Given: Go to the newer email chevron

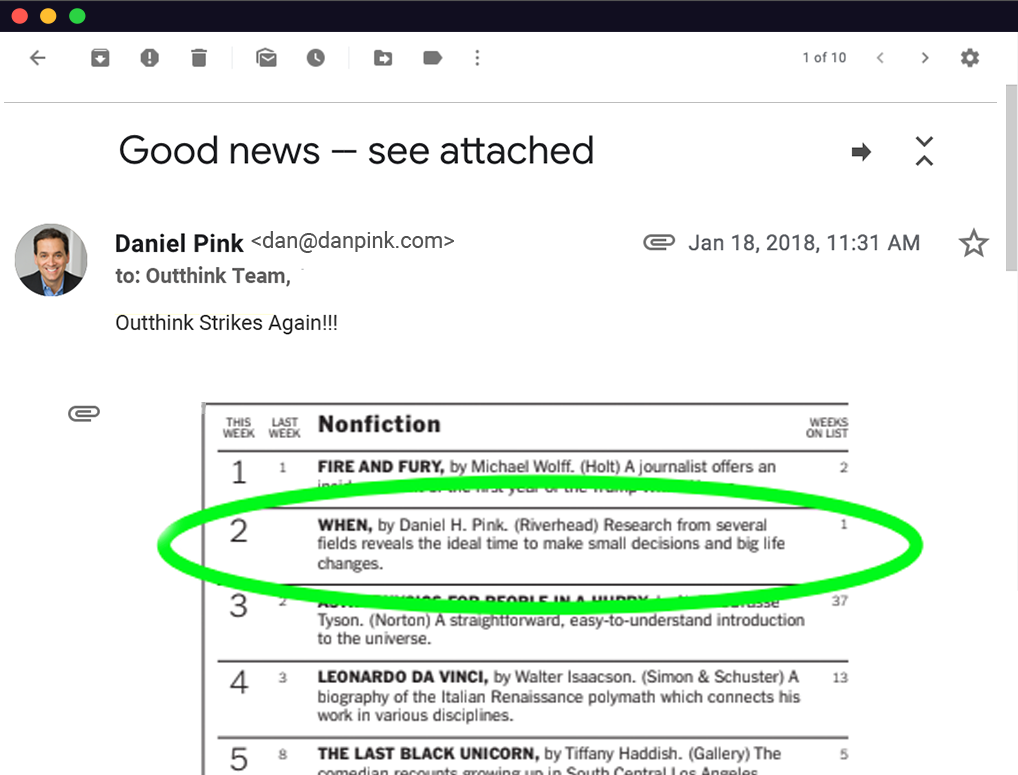Looking at the screenshot, I should pos(880,58).
